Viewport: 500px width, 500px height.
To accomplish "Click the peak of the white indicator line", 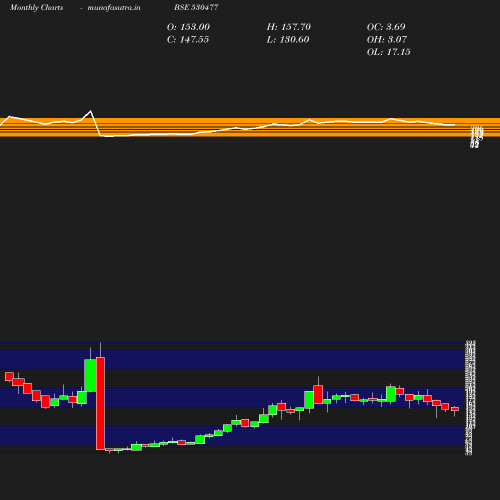I will [x=90, y=111].
